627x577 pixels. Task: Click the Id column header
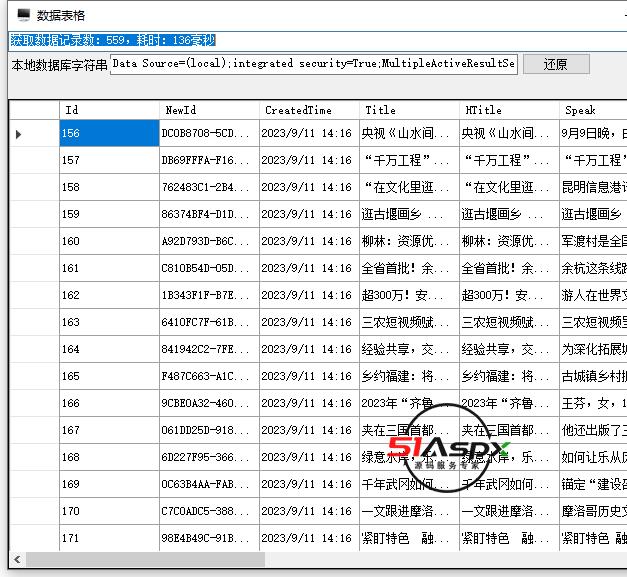point(109,110)
